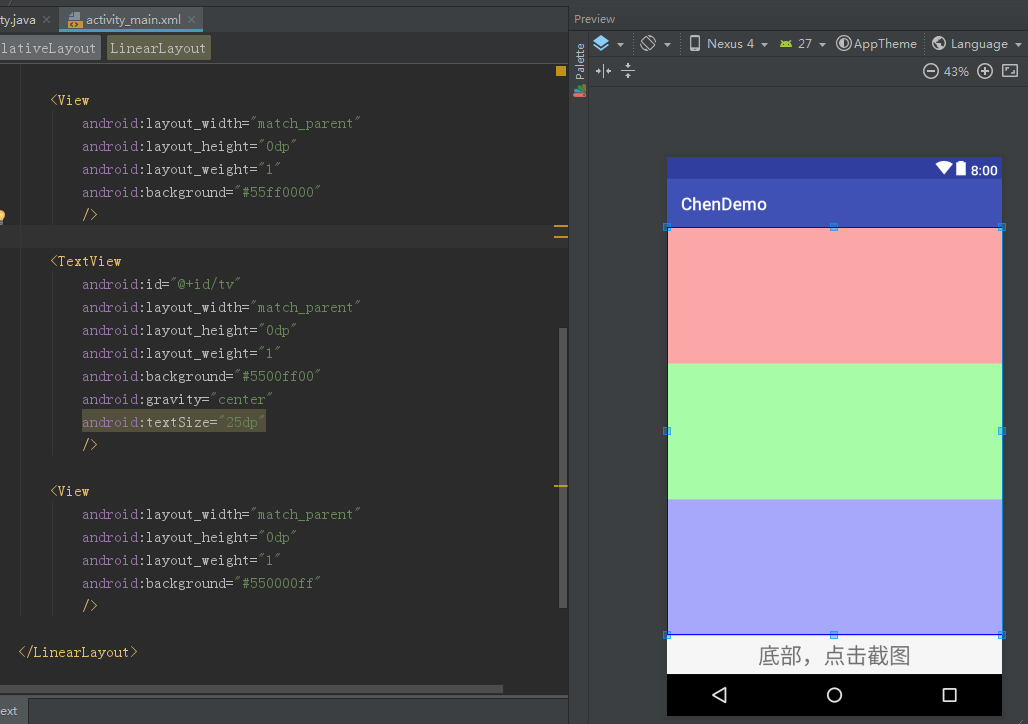Click the Android home navigation button
This screenshot has width=1028, height=724.
coord(834,695)
